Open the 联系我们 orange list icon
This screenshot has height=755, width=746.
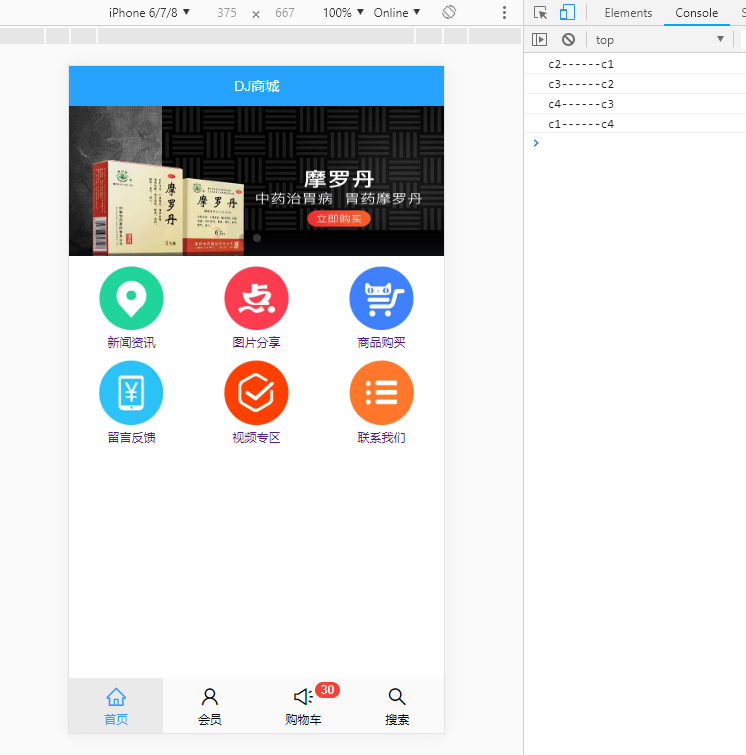point(381,393)
